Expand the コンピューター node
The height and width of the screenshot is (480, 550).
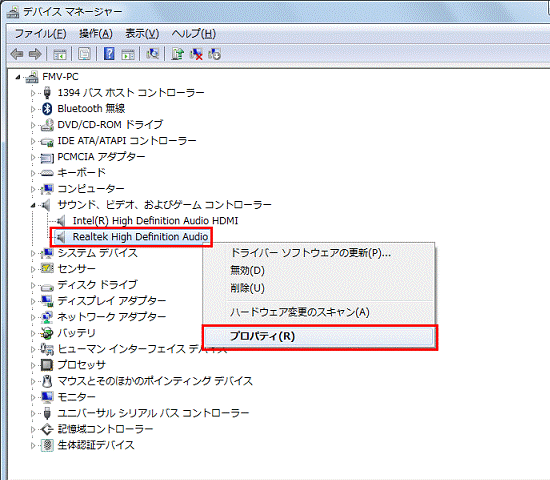[x=33, y=189]
